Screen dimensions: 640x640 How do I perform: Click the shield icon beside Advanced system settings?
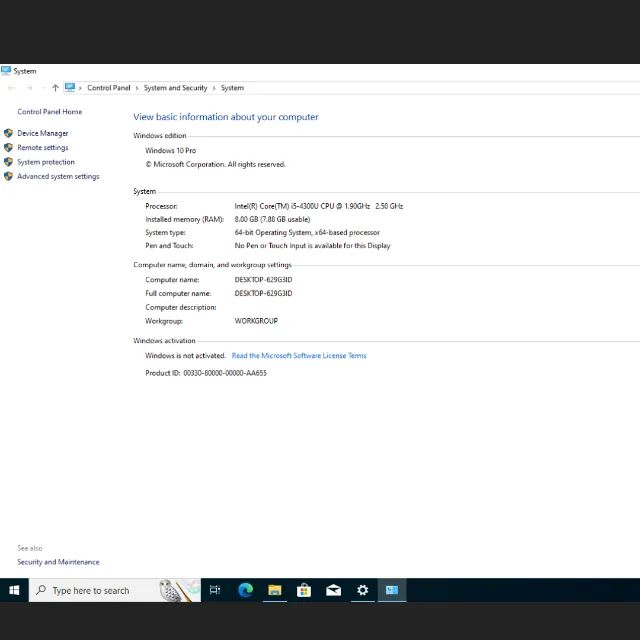(9, 176)
